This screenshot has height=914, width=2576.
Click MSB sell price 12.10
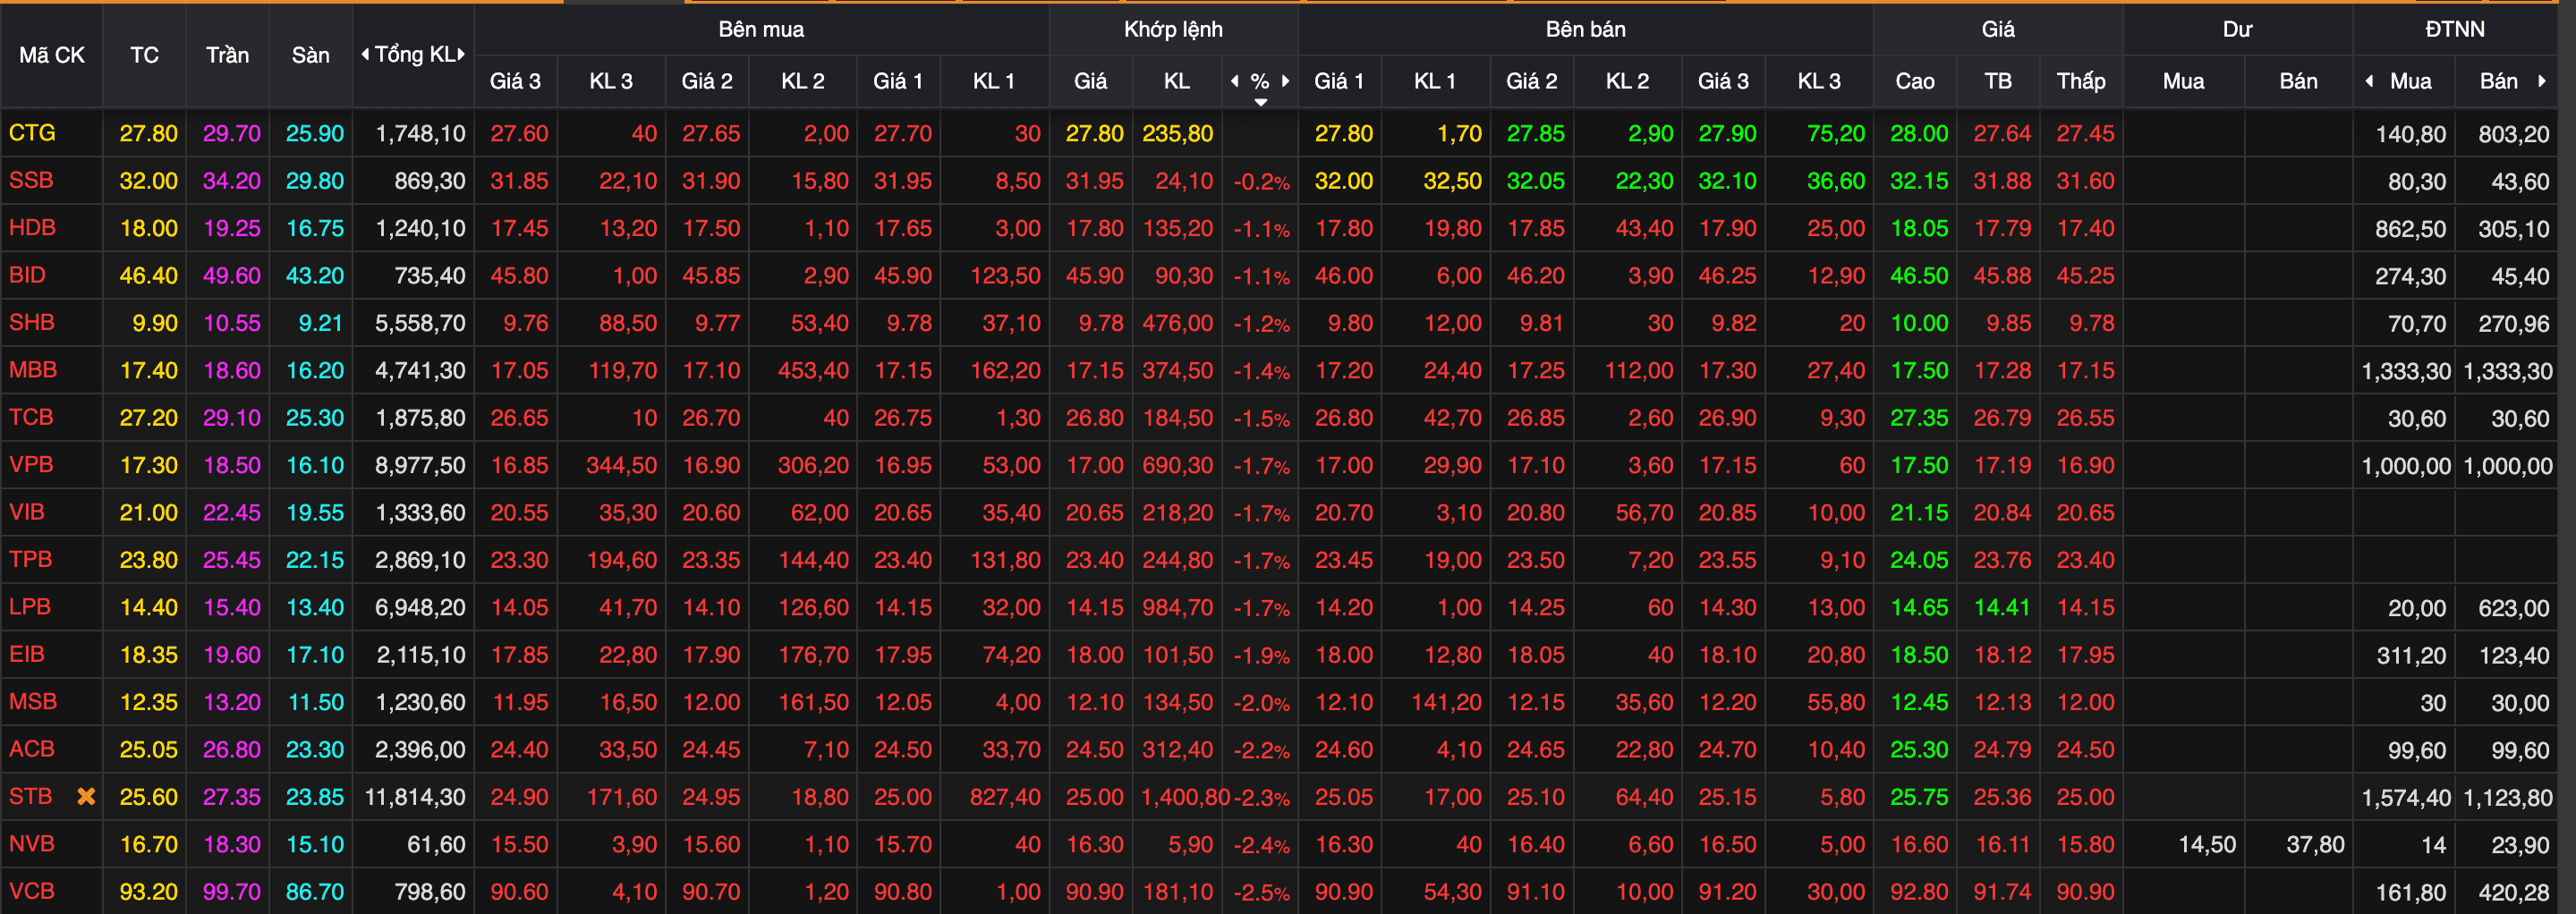(1343, 702)
